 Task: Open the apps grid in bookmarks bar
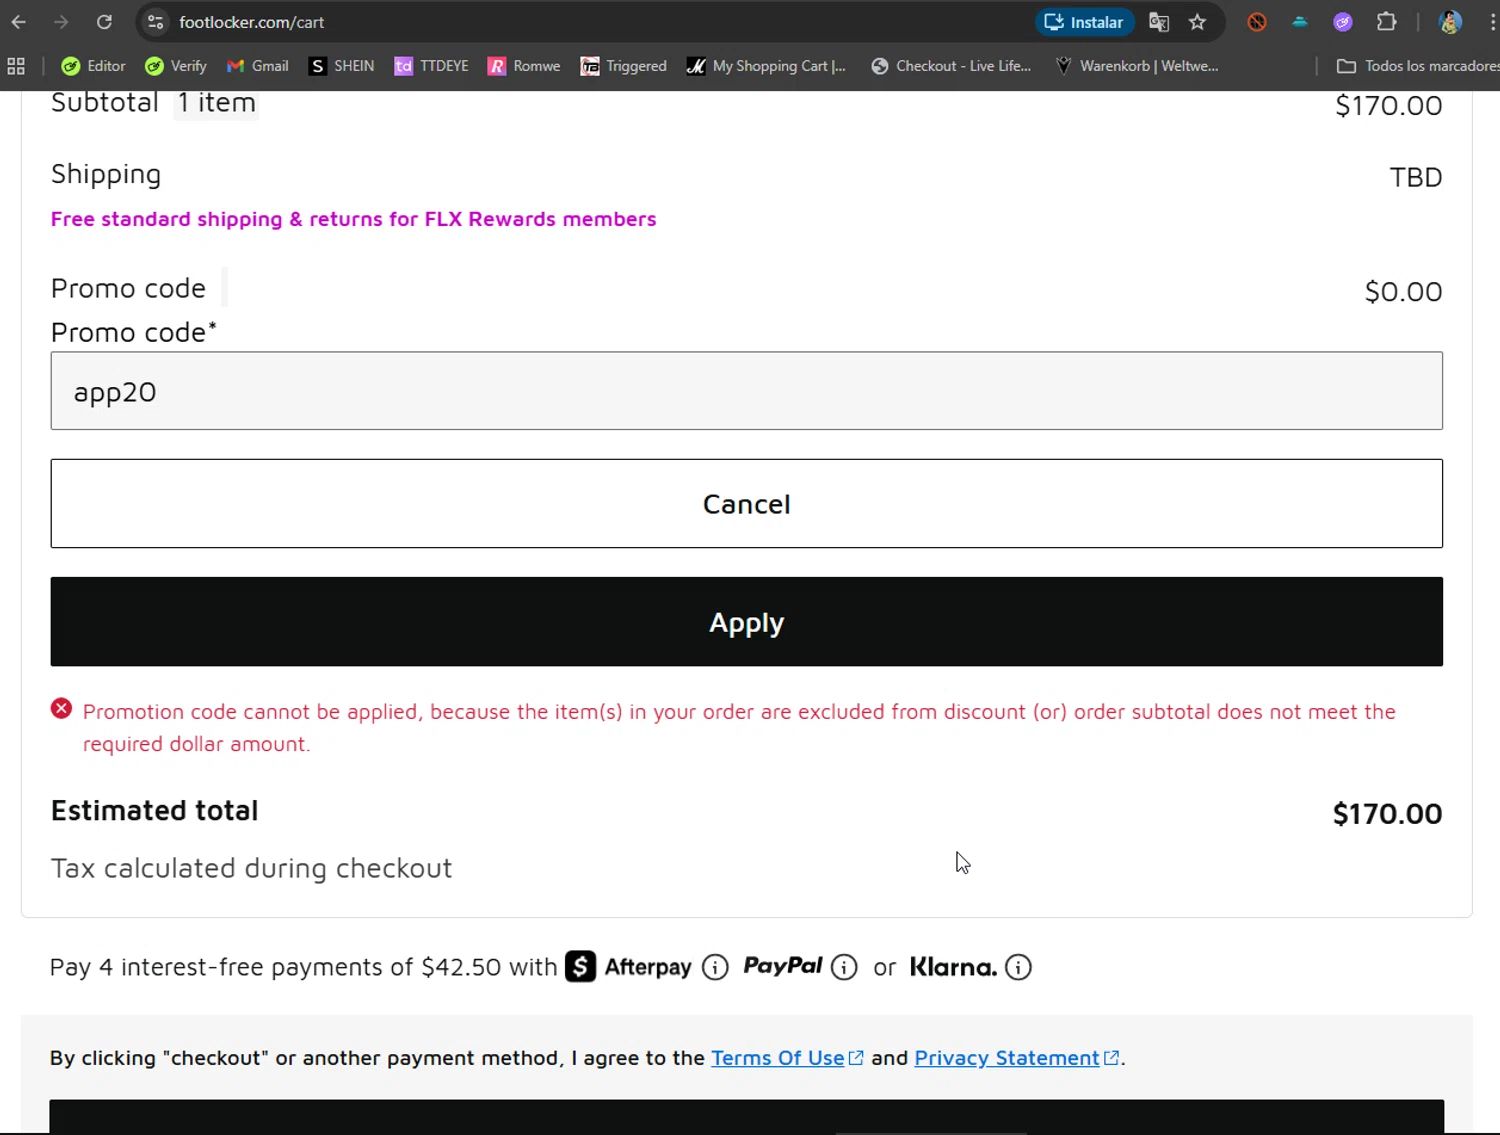point(16,66)
